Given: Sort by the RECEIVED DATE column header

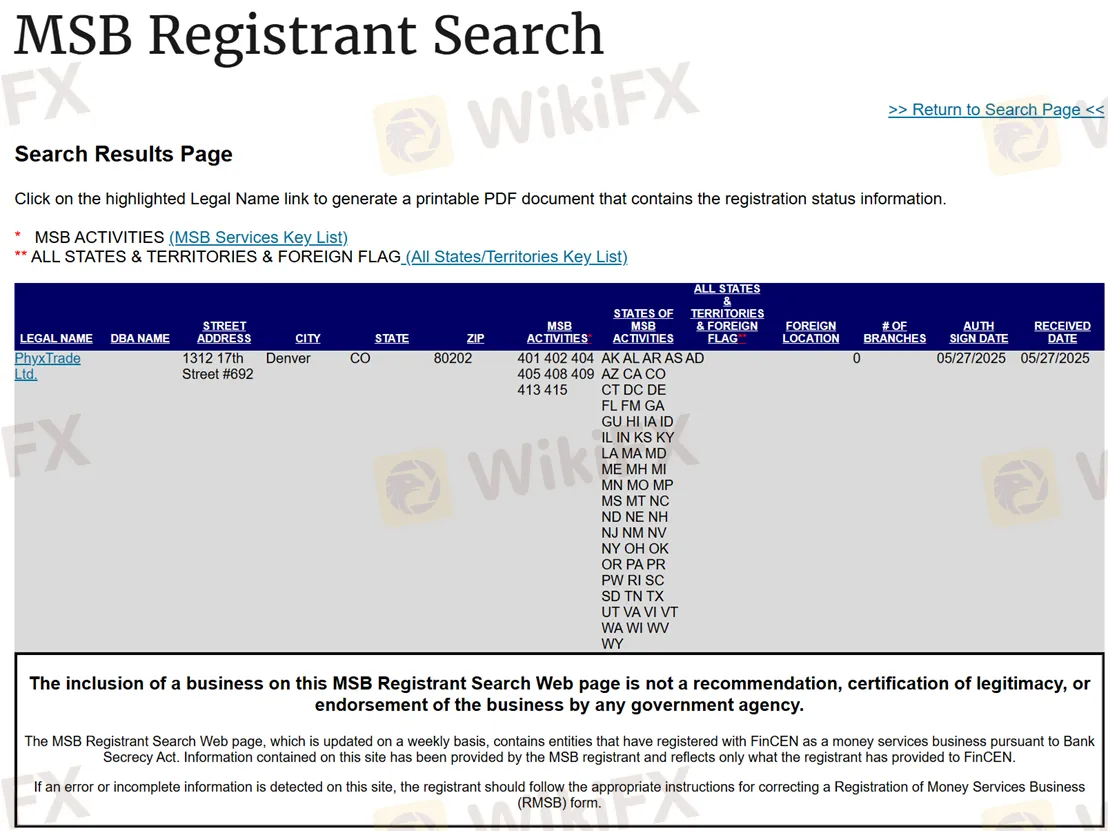Looking at the screenshot, I should (x=1062, y=332).
